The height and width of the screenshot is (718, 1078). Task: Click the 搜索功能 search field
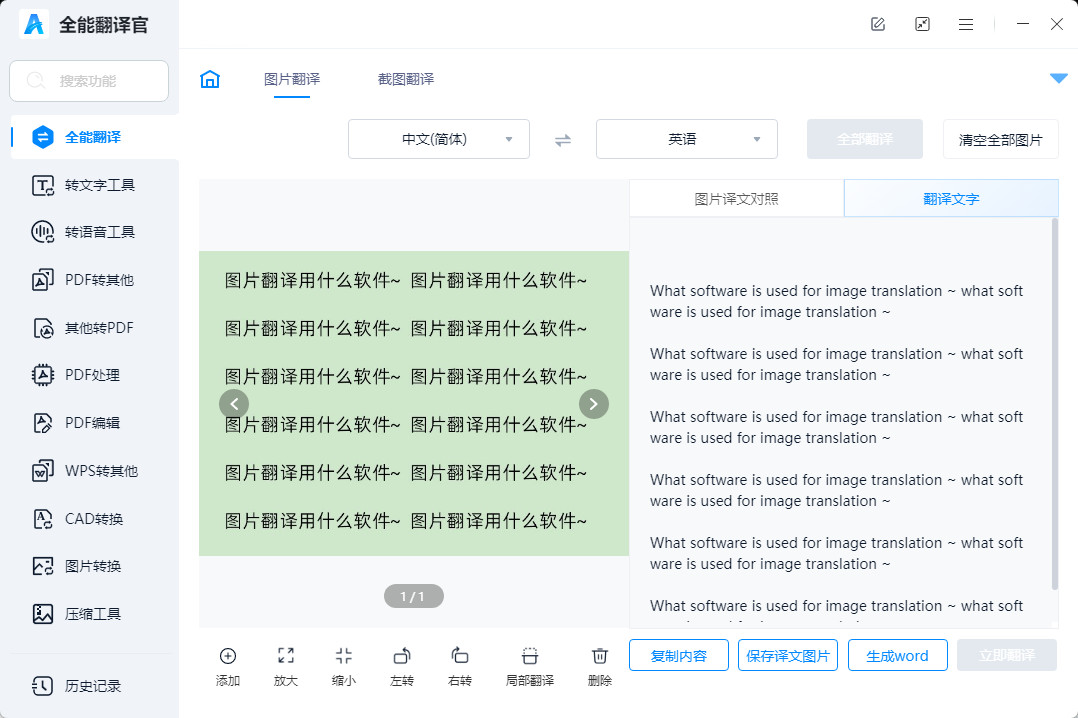(x=89, y=81)
